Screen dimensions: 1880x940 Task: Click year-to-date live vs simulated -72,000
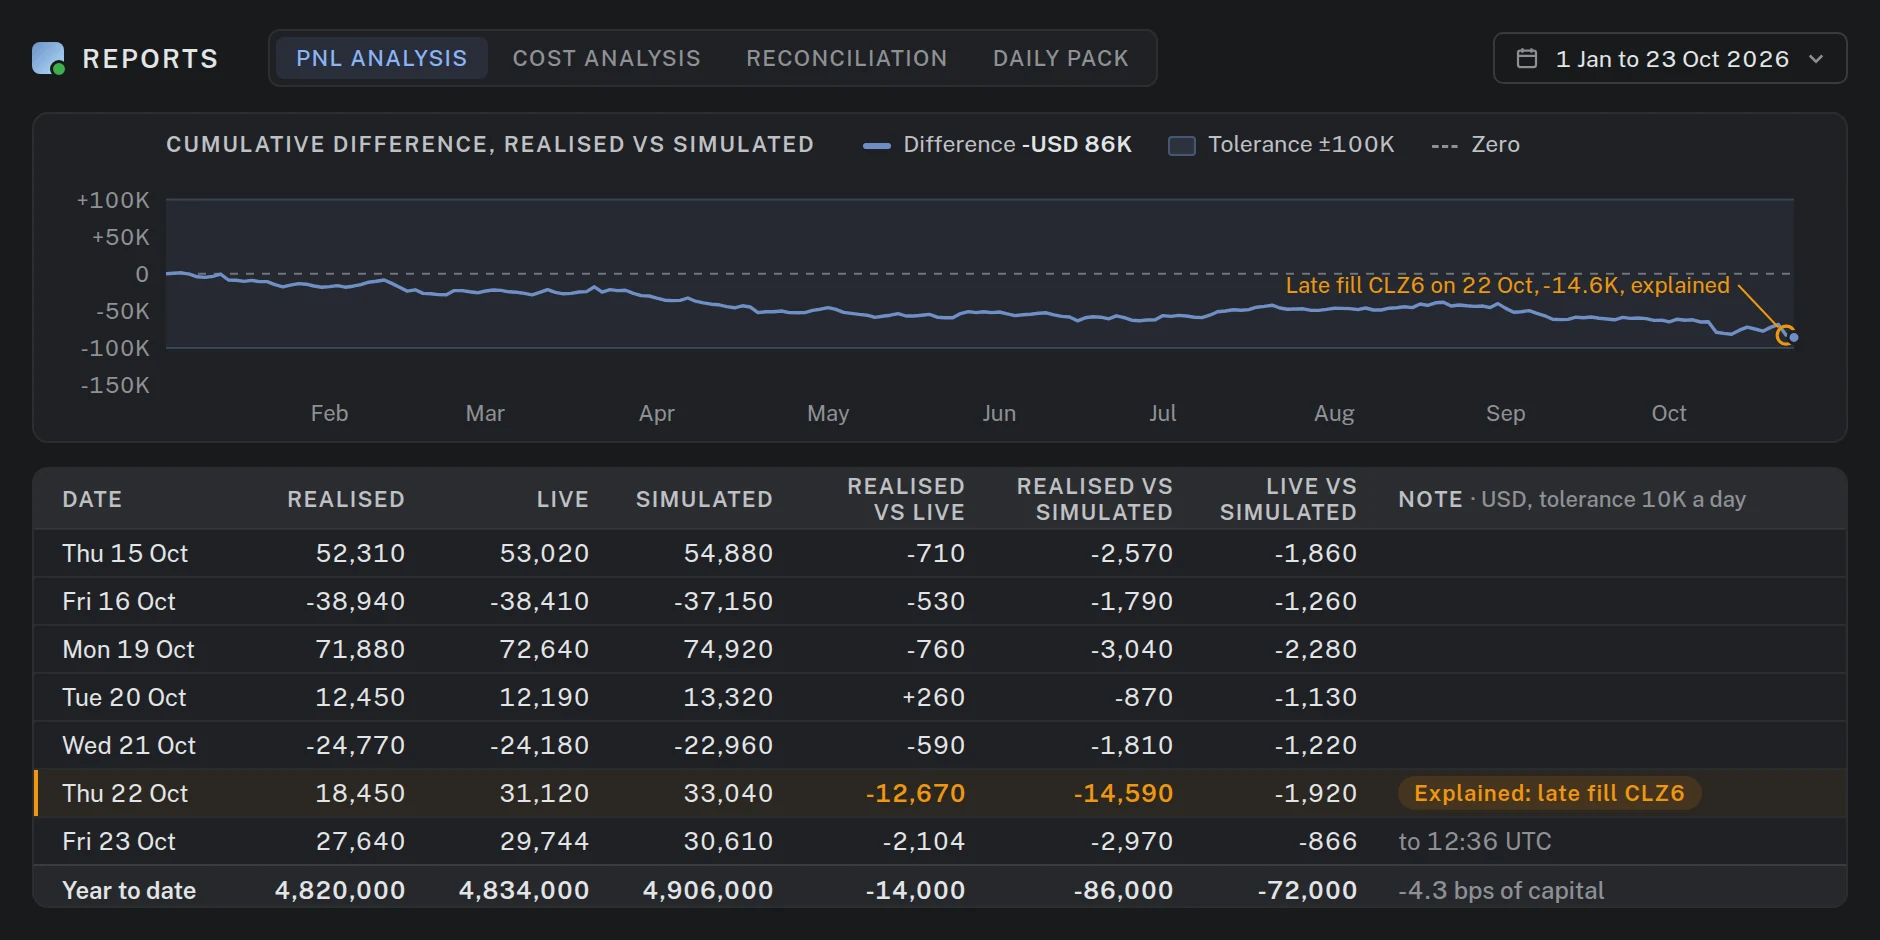(1307, 890)
